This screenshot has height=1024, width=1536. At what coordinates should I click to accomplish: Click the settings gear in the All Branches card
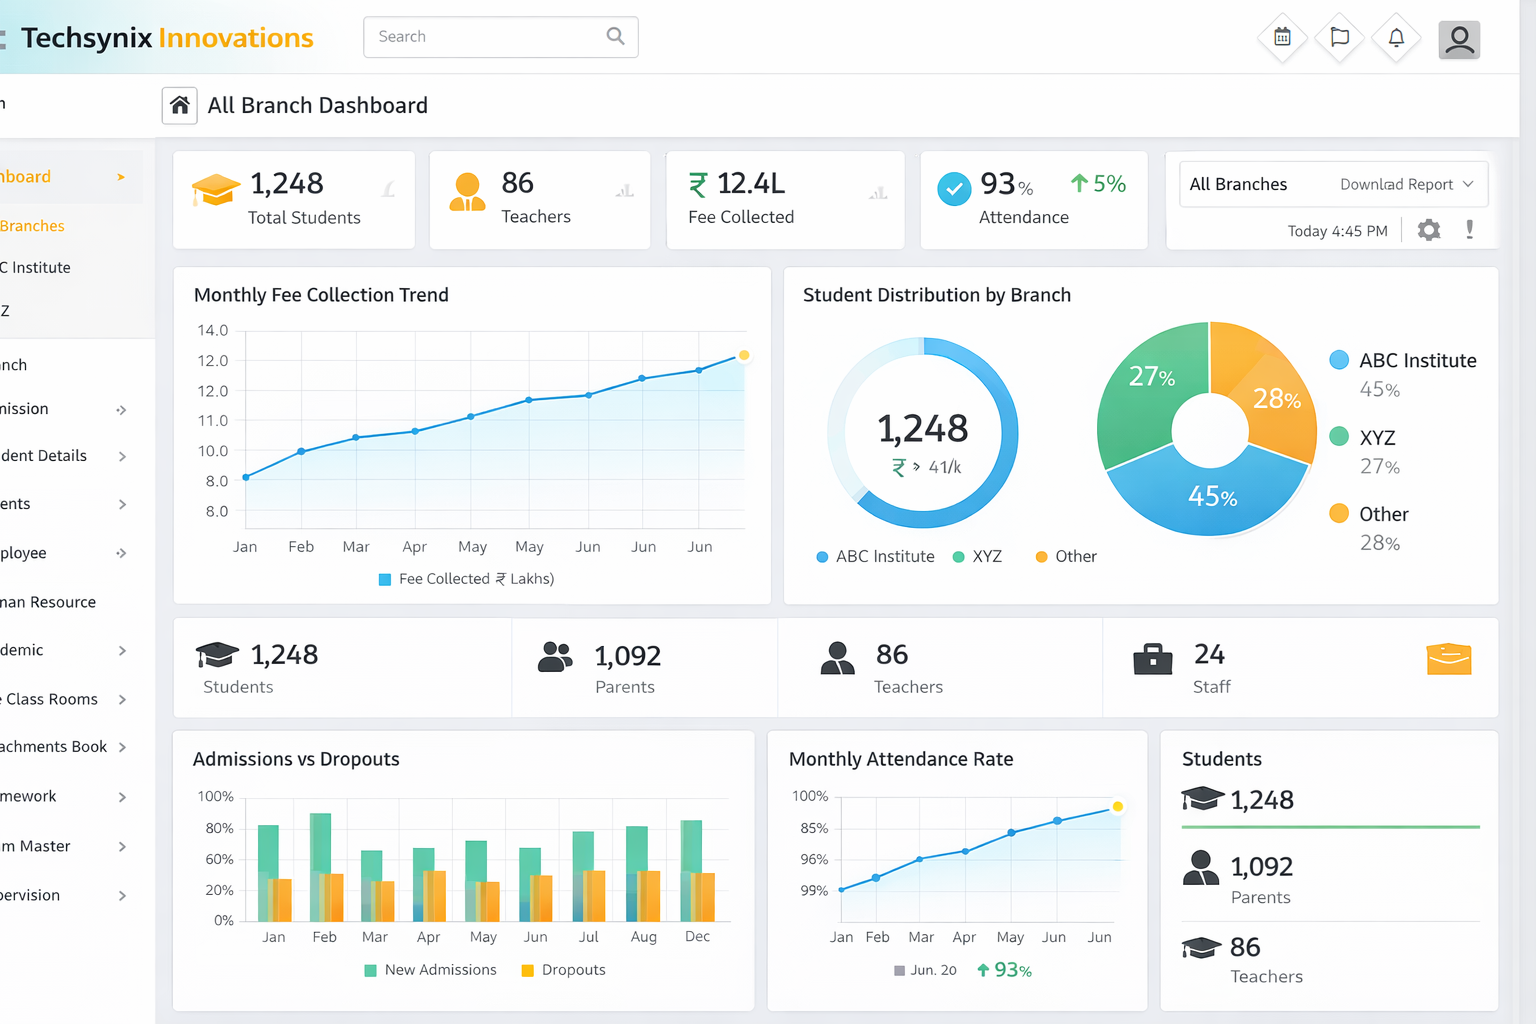[x=1428, y=229]
